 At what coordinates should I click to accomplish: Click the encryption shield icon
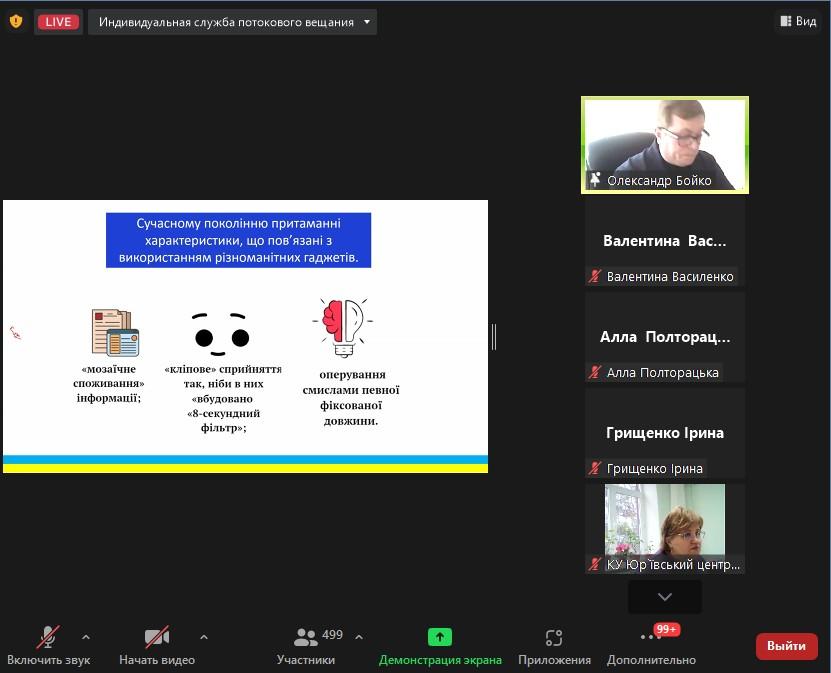[x=15, y=21]
